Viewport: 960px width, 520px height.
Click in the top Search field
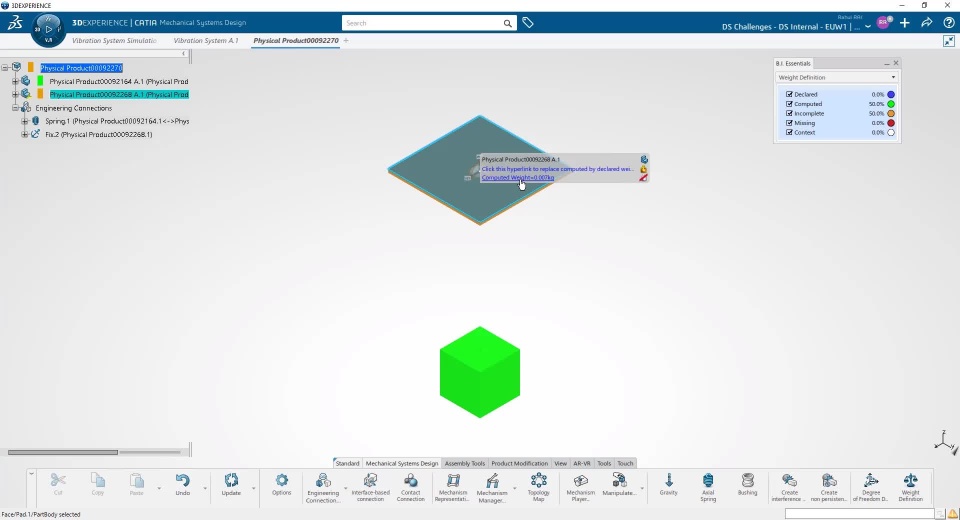(x=422, y=23)
